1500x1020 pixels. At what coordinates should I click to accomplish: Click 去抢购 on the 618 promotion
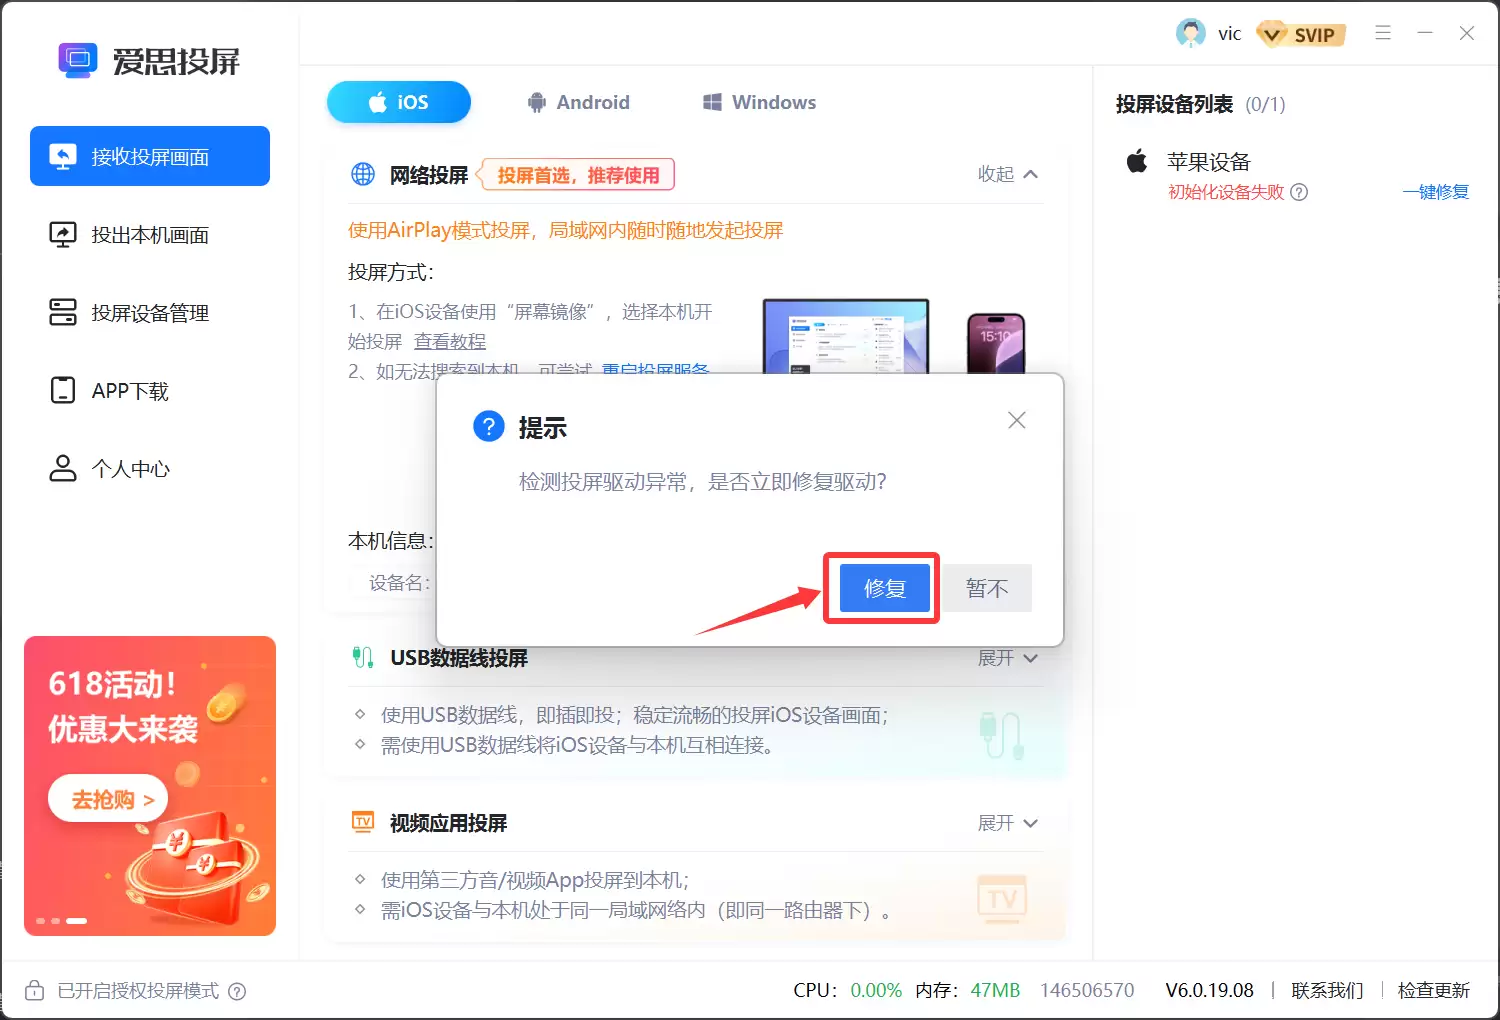click(x=107, y=798)
